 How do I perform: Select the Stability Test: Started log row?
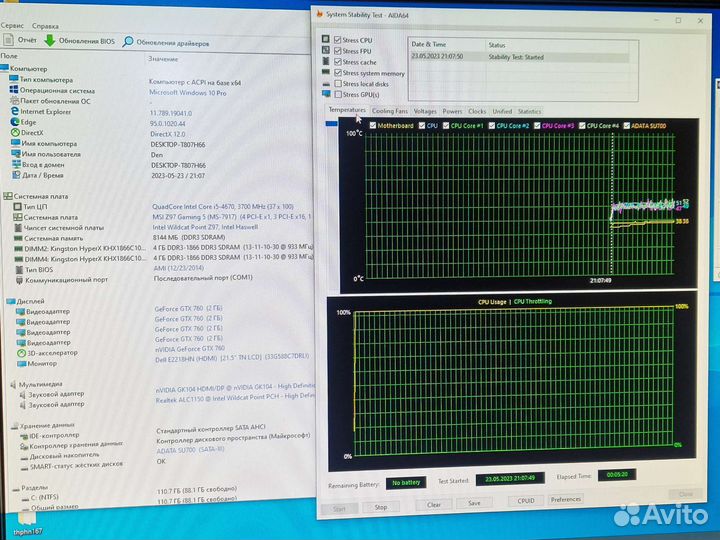click(520, 57)
